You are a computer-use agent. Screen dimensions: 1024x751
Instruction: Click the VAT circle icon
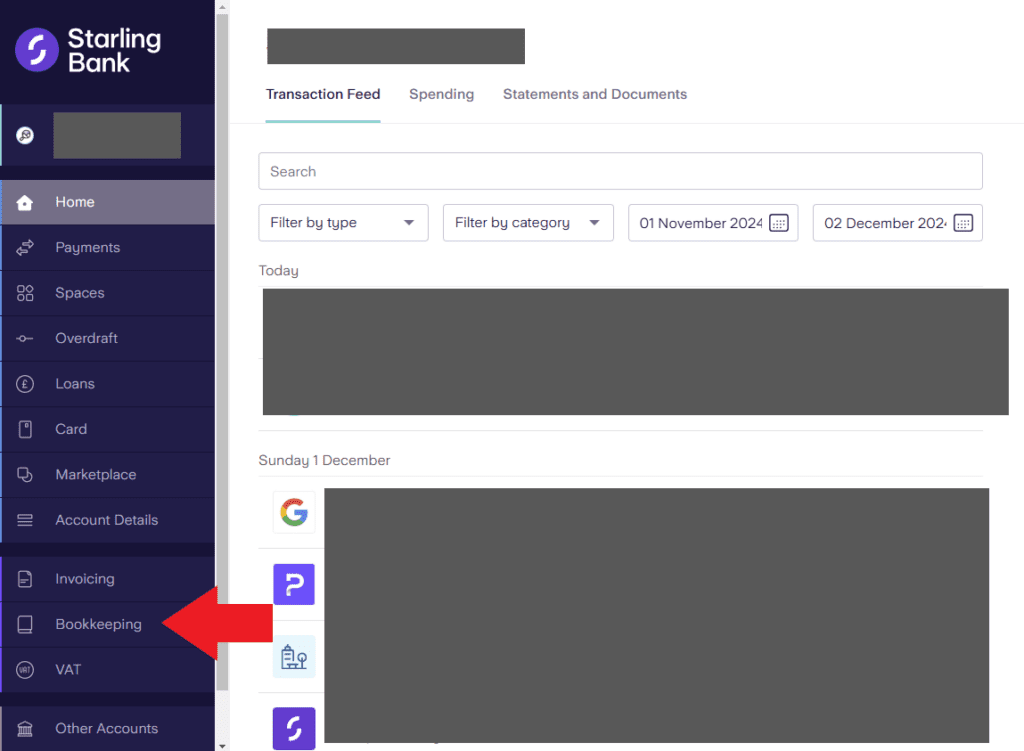(x=25, y=669)
